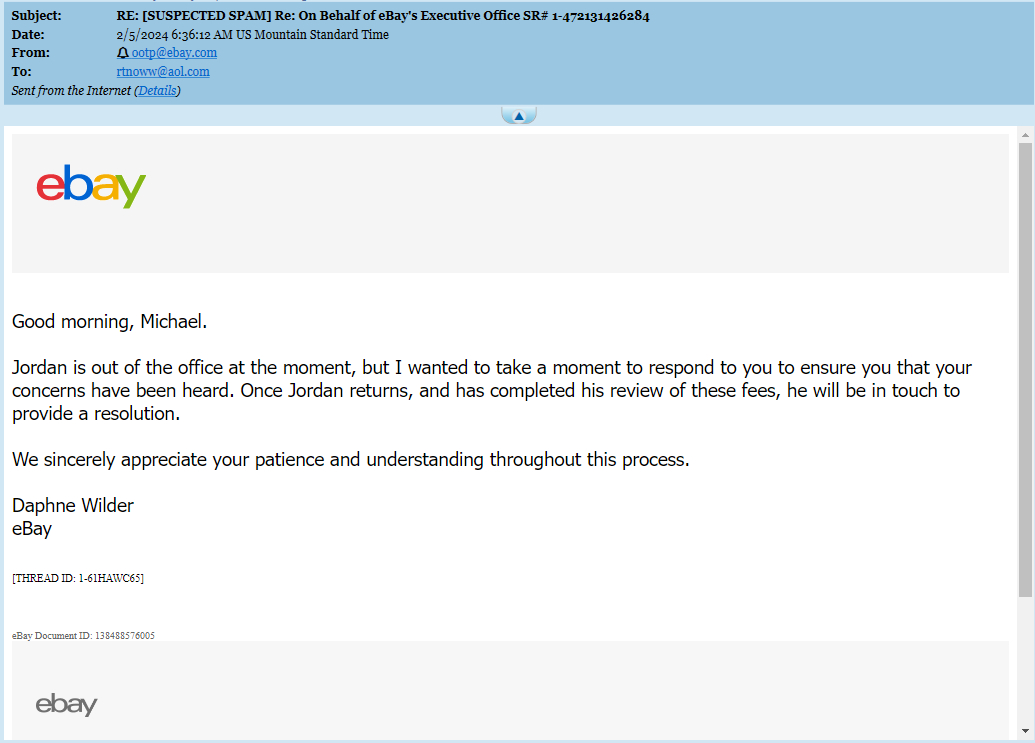Click the Good morning, Michael greeting

pyautogui.click(x=110, y=321)
